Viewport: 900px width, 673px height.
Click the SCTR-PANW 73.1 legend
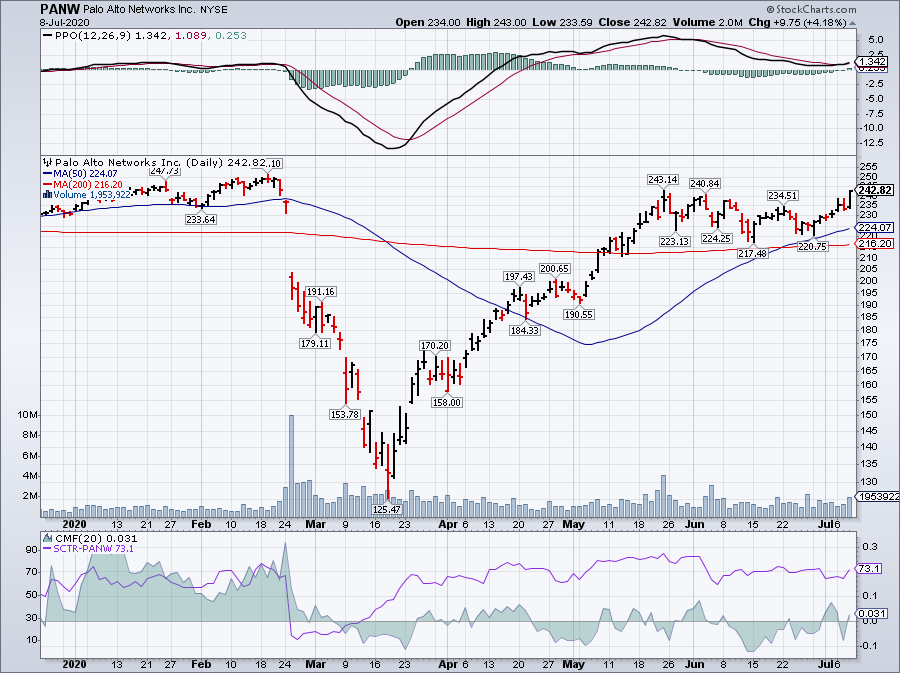tap(94, 549)
